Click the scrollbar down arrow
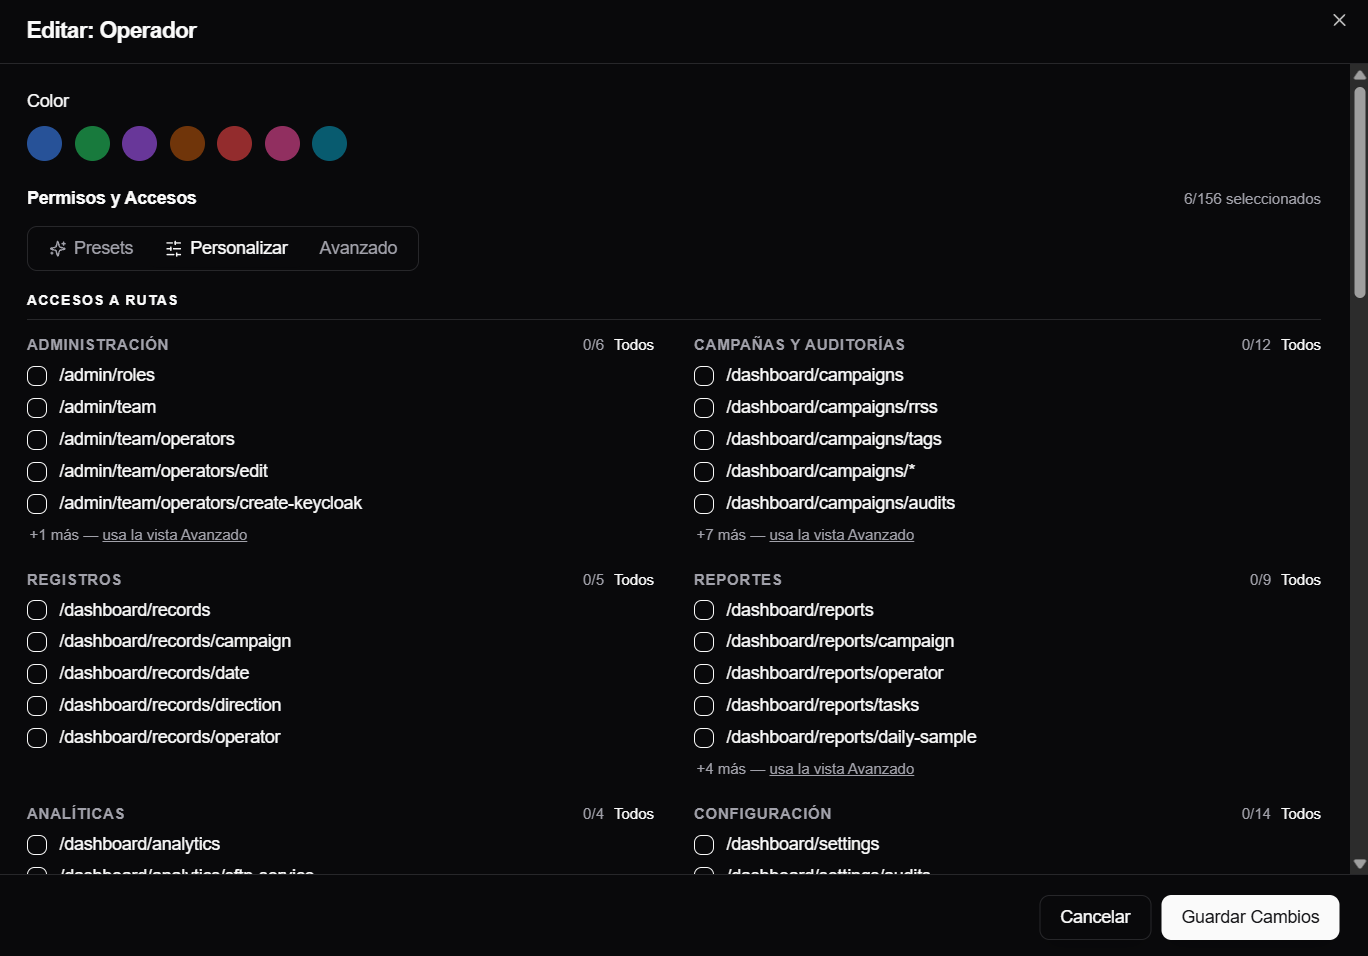Viewport: 1368px width, 956px height. coord(1359,864)
